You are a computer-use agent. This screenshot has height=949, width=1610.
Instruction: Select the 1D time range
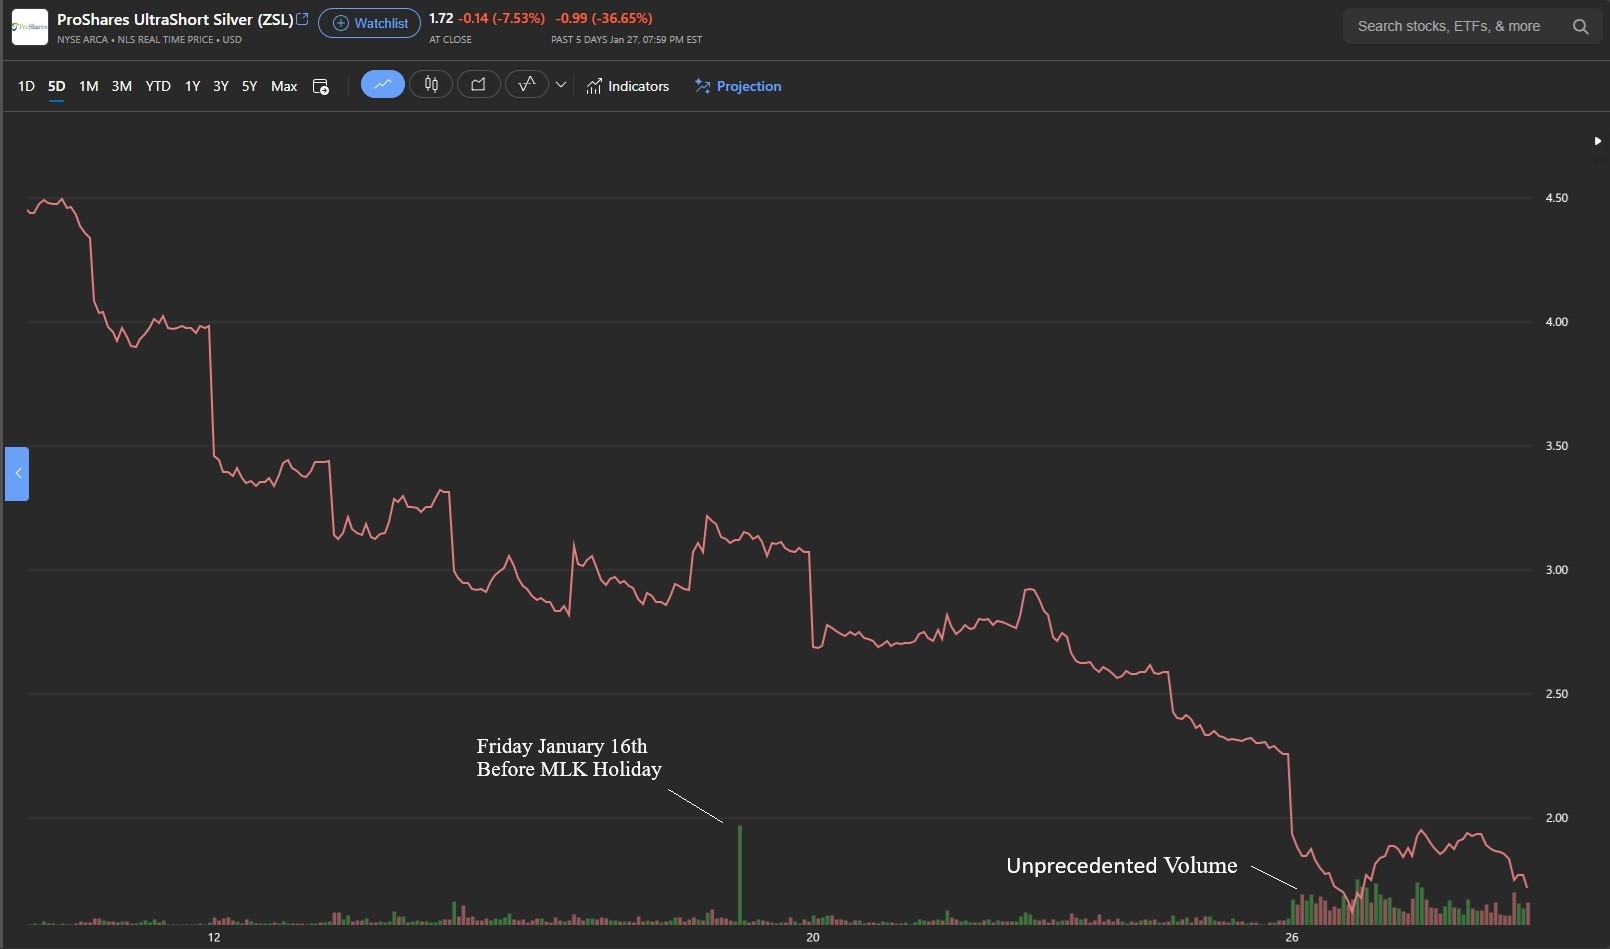(26, 87)
